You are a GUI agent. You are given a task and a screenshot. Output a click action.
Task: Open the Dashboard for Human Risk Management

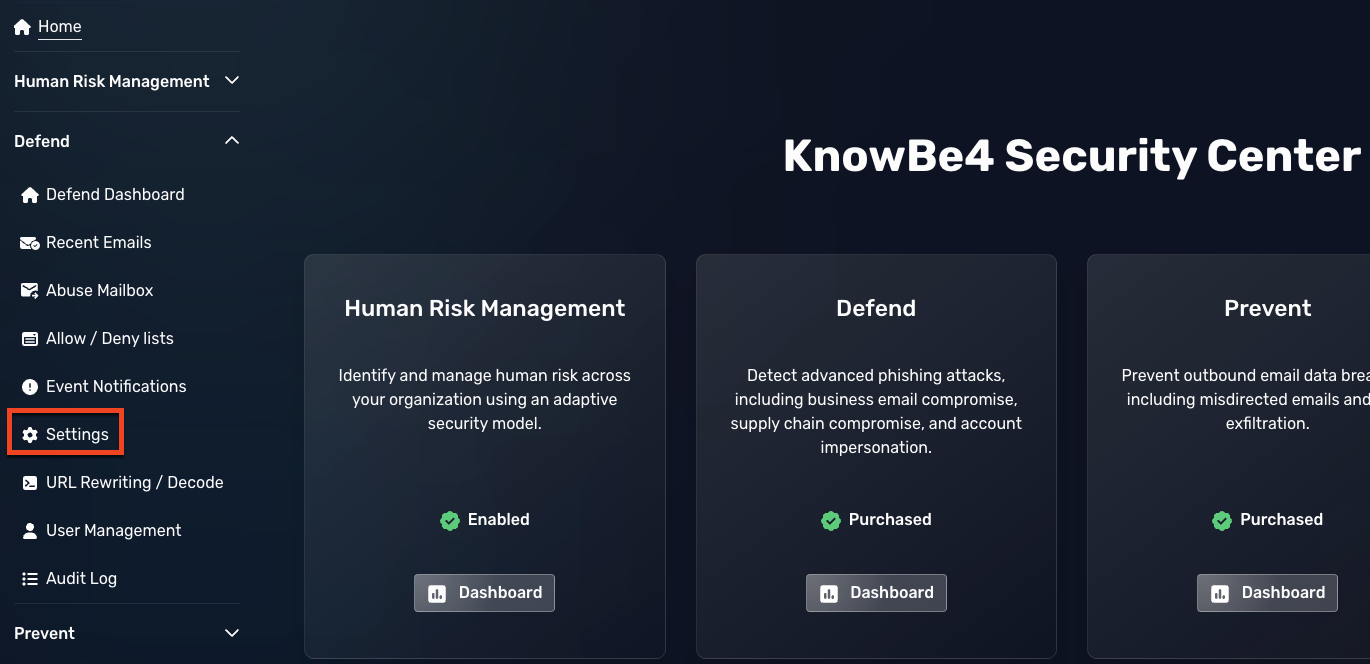[x=484, y=592]
